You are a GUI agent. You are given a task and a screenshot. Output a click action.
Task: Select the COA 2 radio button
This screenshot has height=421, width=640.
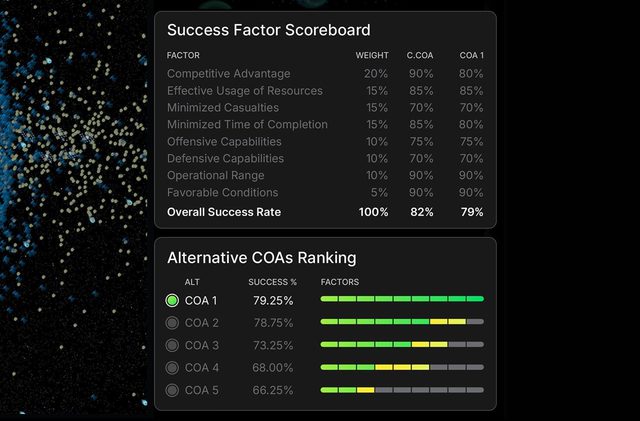(172, 323)
